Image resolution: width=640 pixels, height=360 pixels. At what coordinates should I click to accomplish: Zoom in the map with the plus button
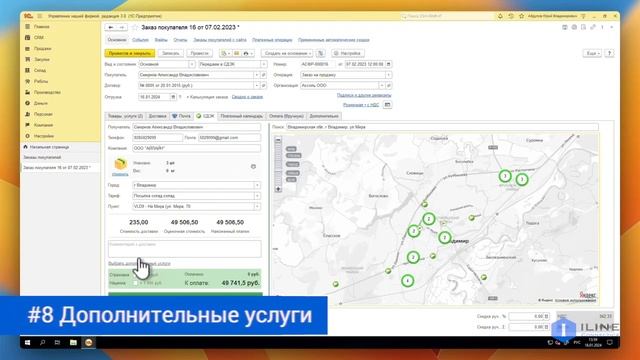pyautogui.click(x=278, y=189)
